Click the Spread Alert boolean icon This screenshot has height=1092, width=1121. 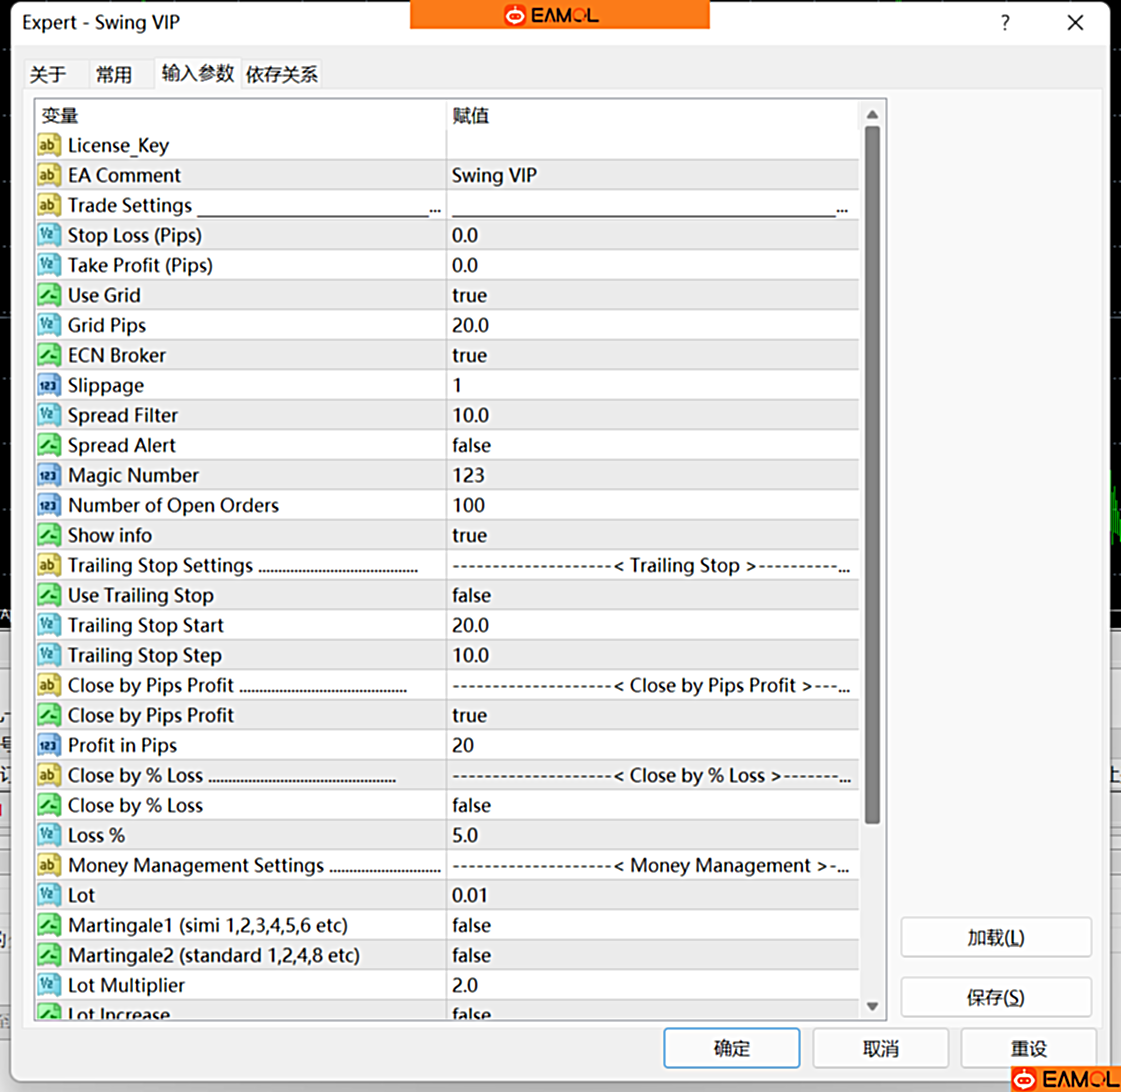click(49, 446)
